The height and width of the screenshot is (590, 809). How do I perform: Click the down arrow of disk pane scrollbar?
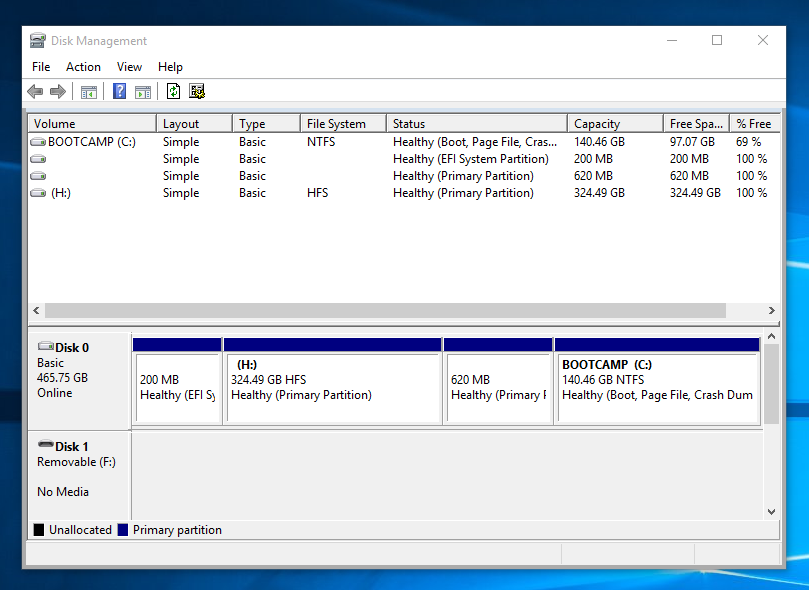[x=770, y=511]
